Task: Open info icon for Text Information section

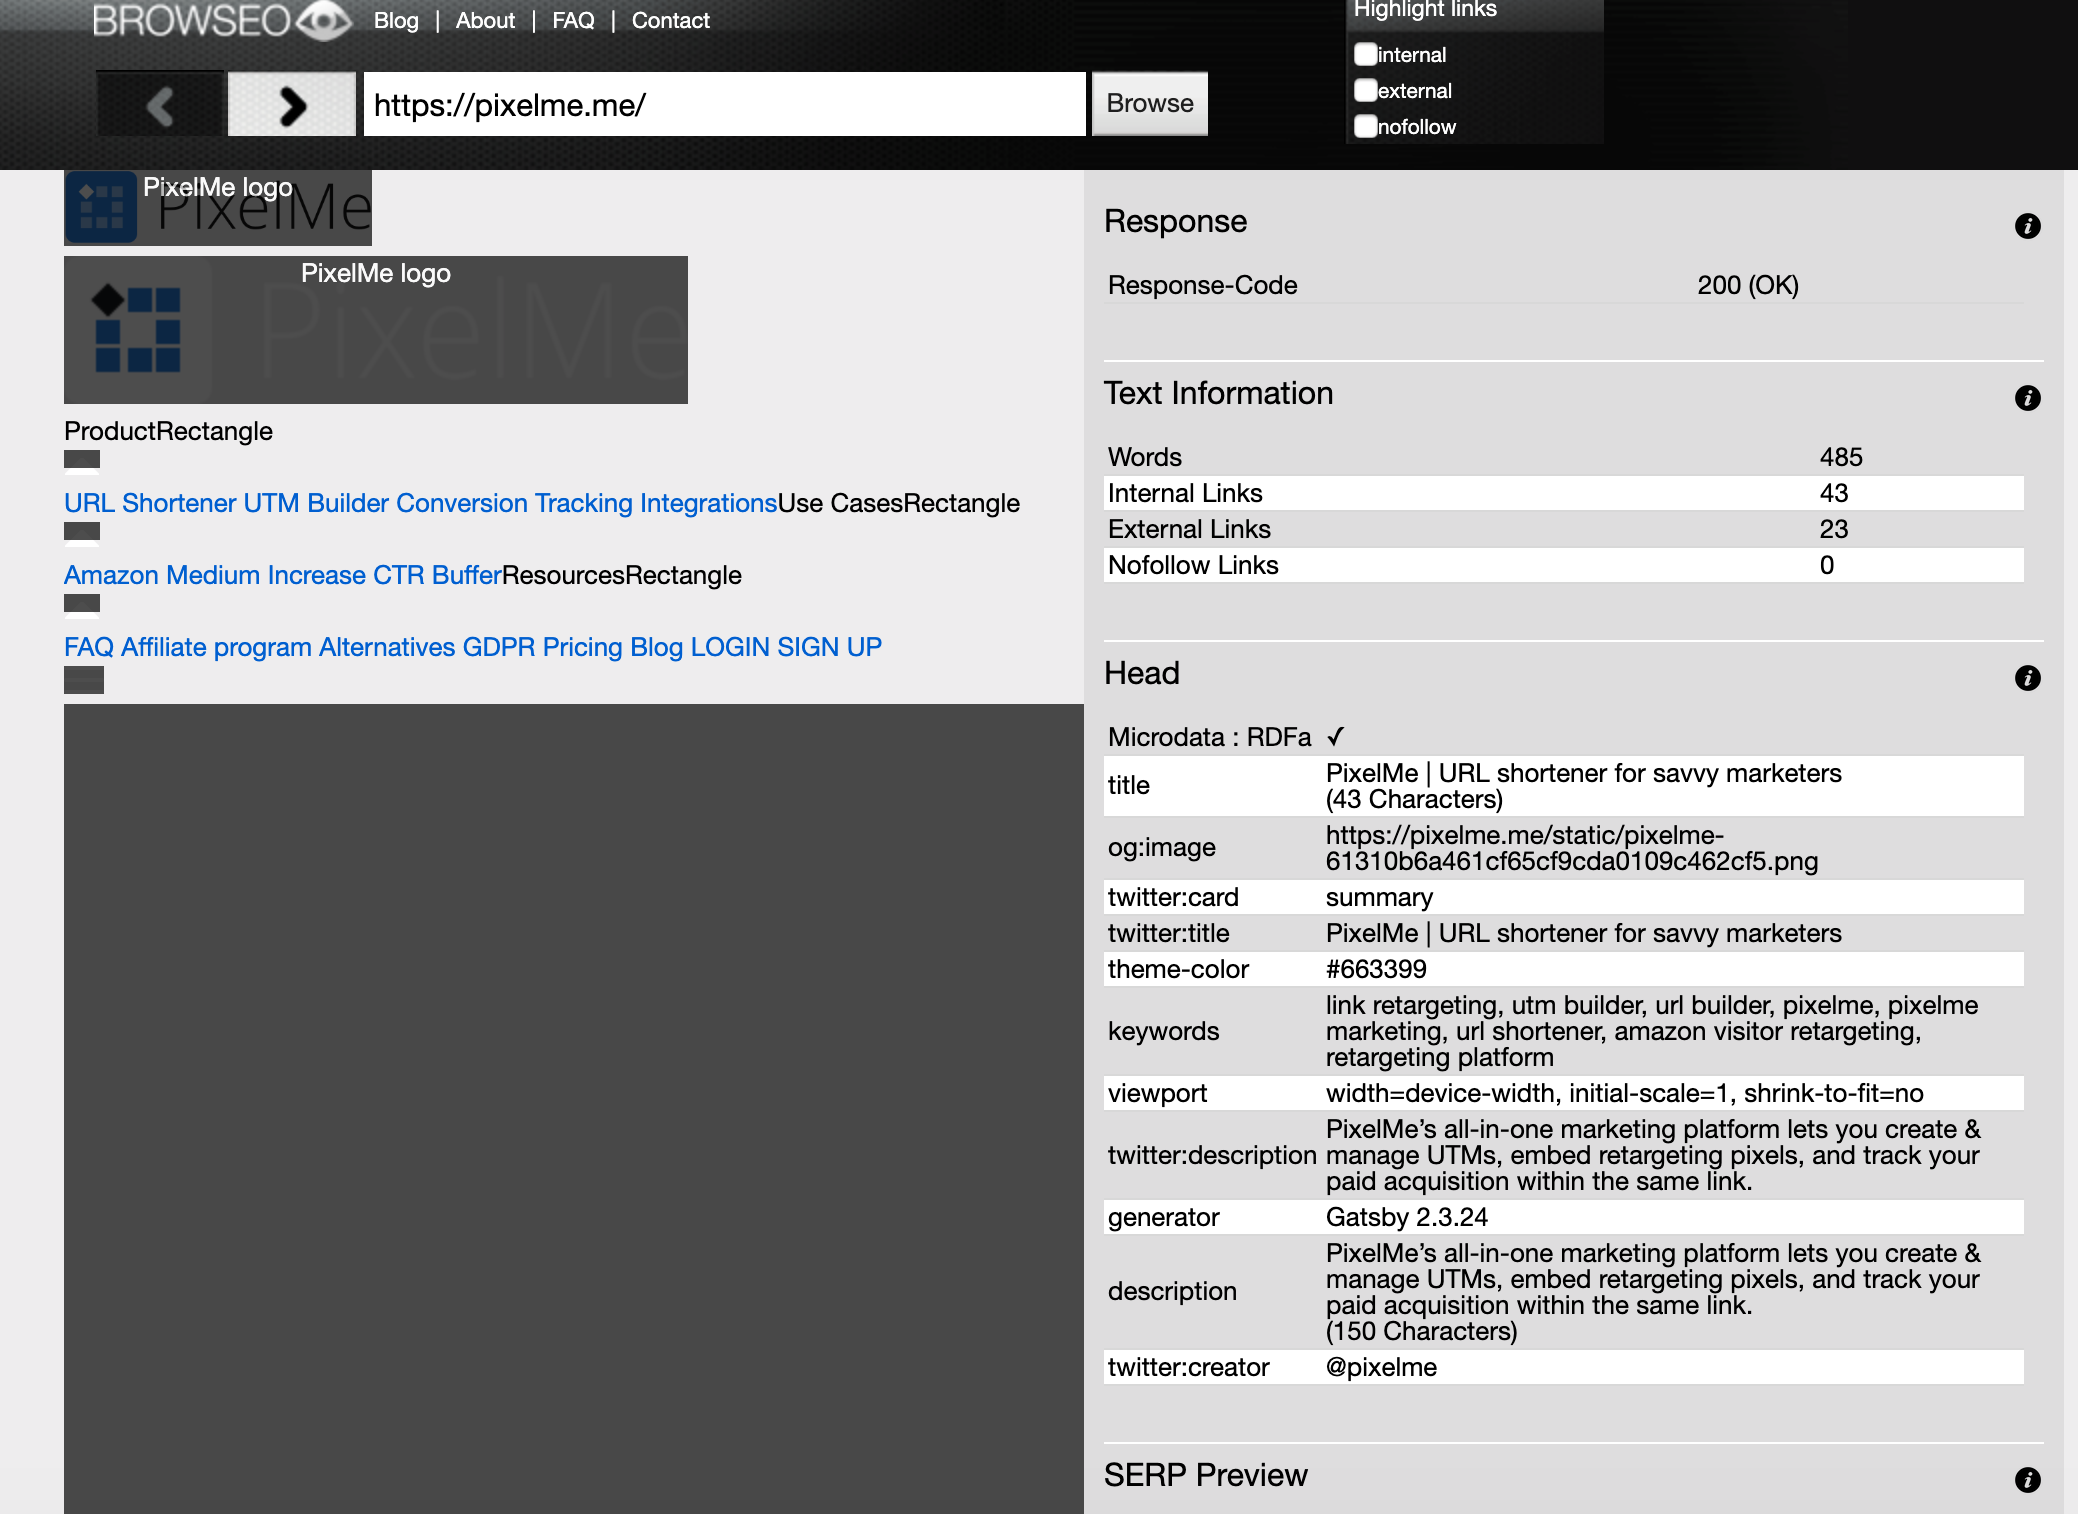Action: (x=2027, y=398)
